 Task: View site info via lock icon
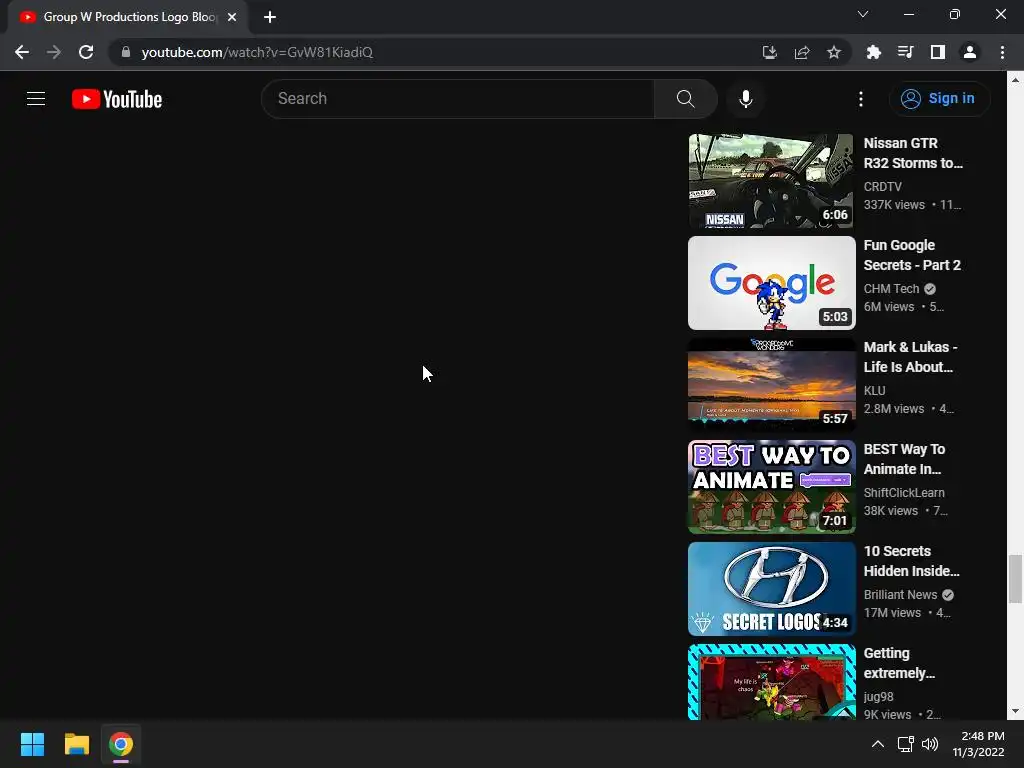(126, 52)
